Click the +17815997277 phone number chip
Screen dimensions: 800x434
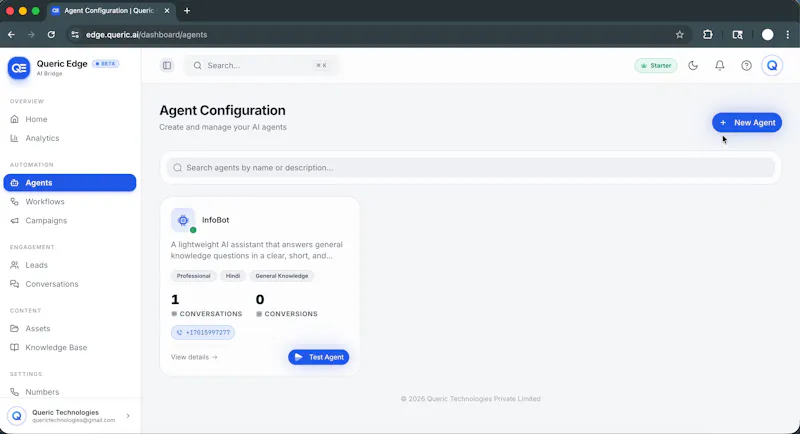click(x=203, y=333)
